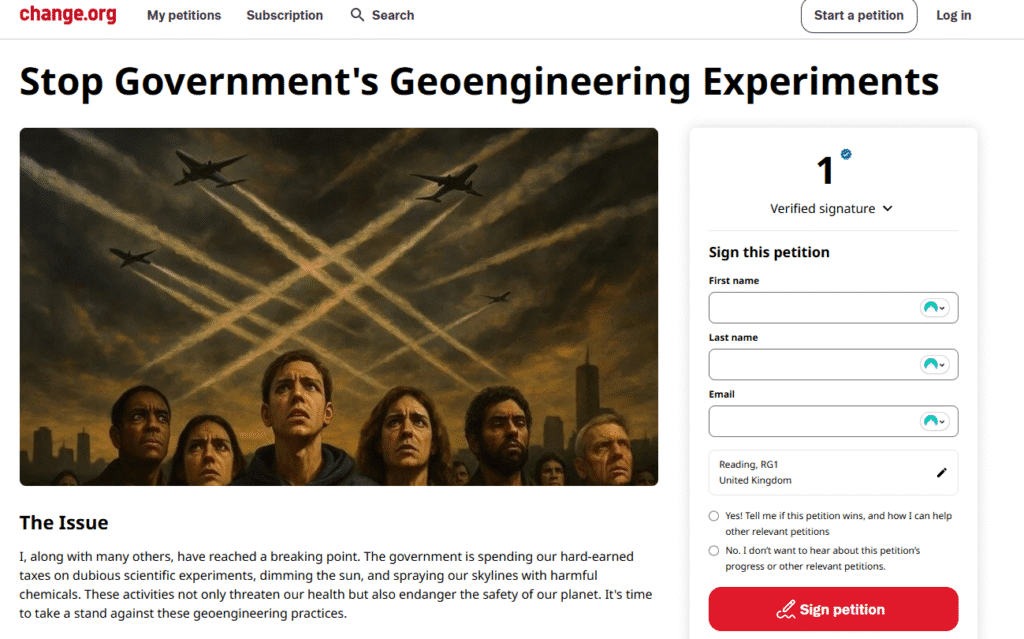Select Yes, tell me if petition wins

[x=714, y=516]
